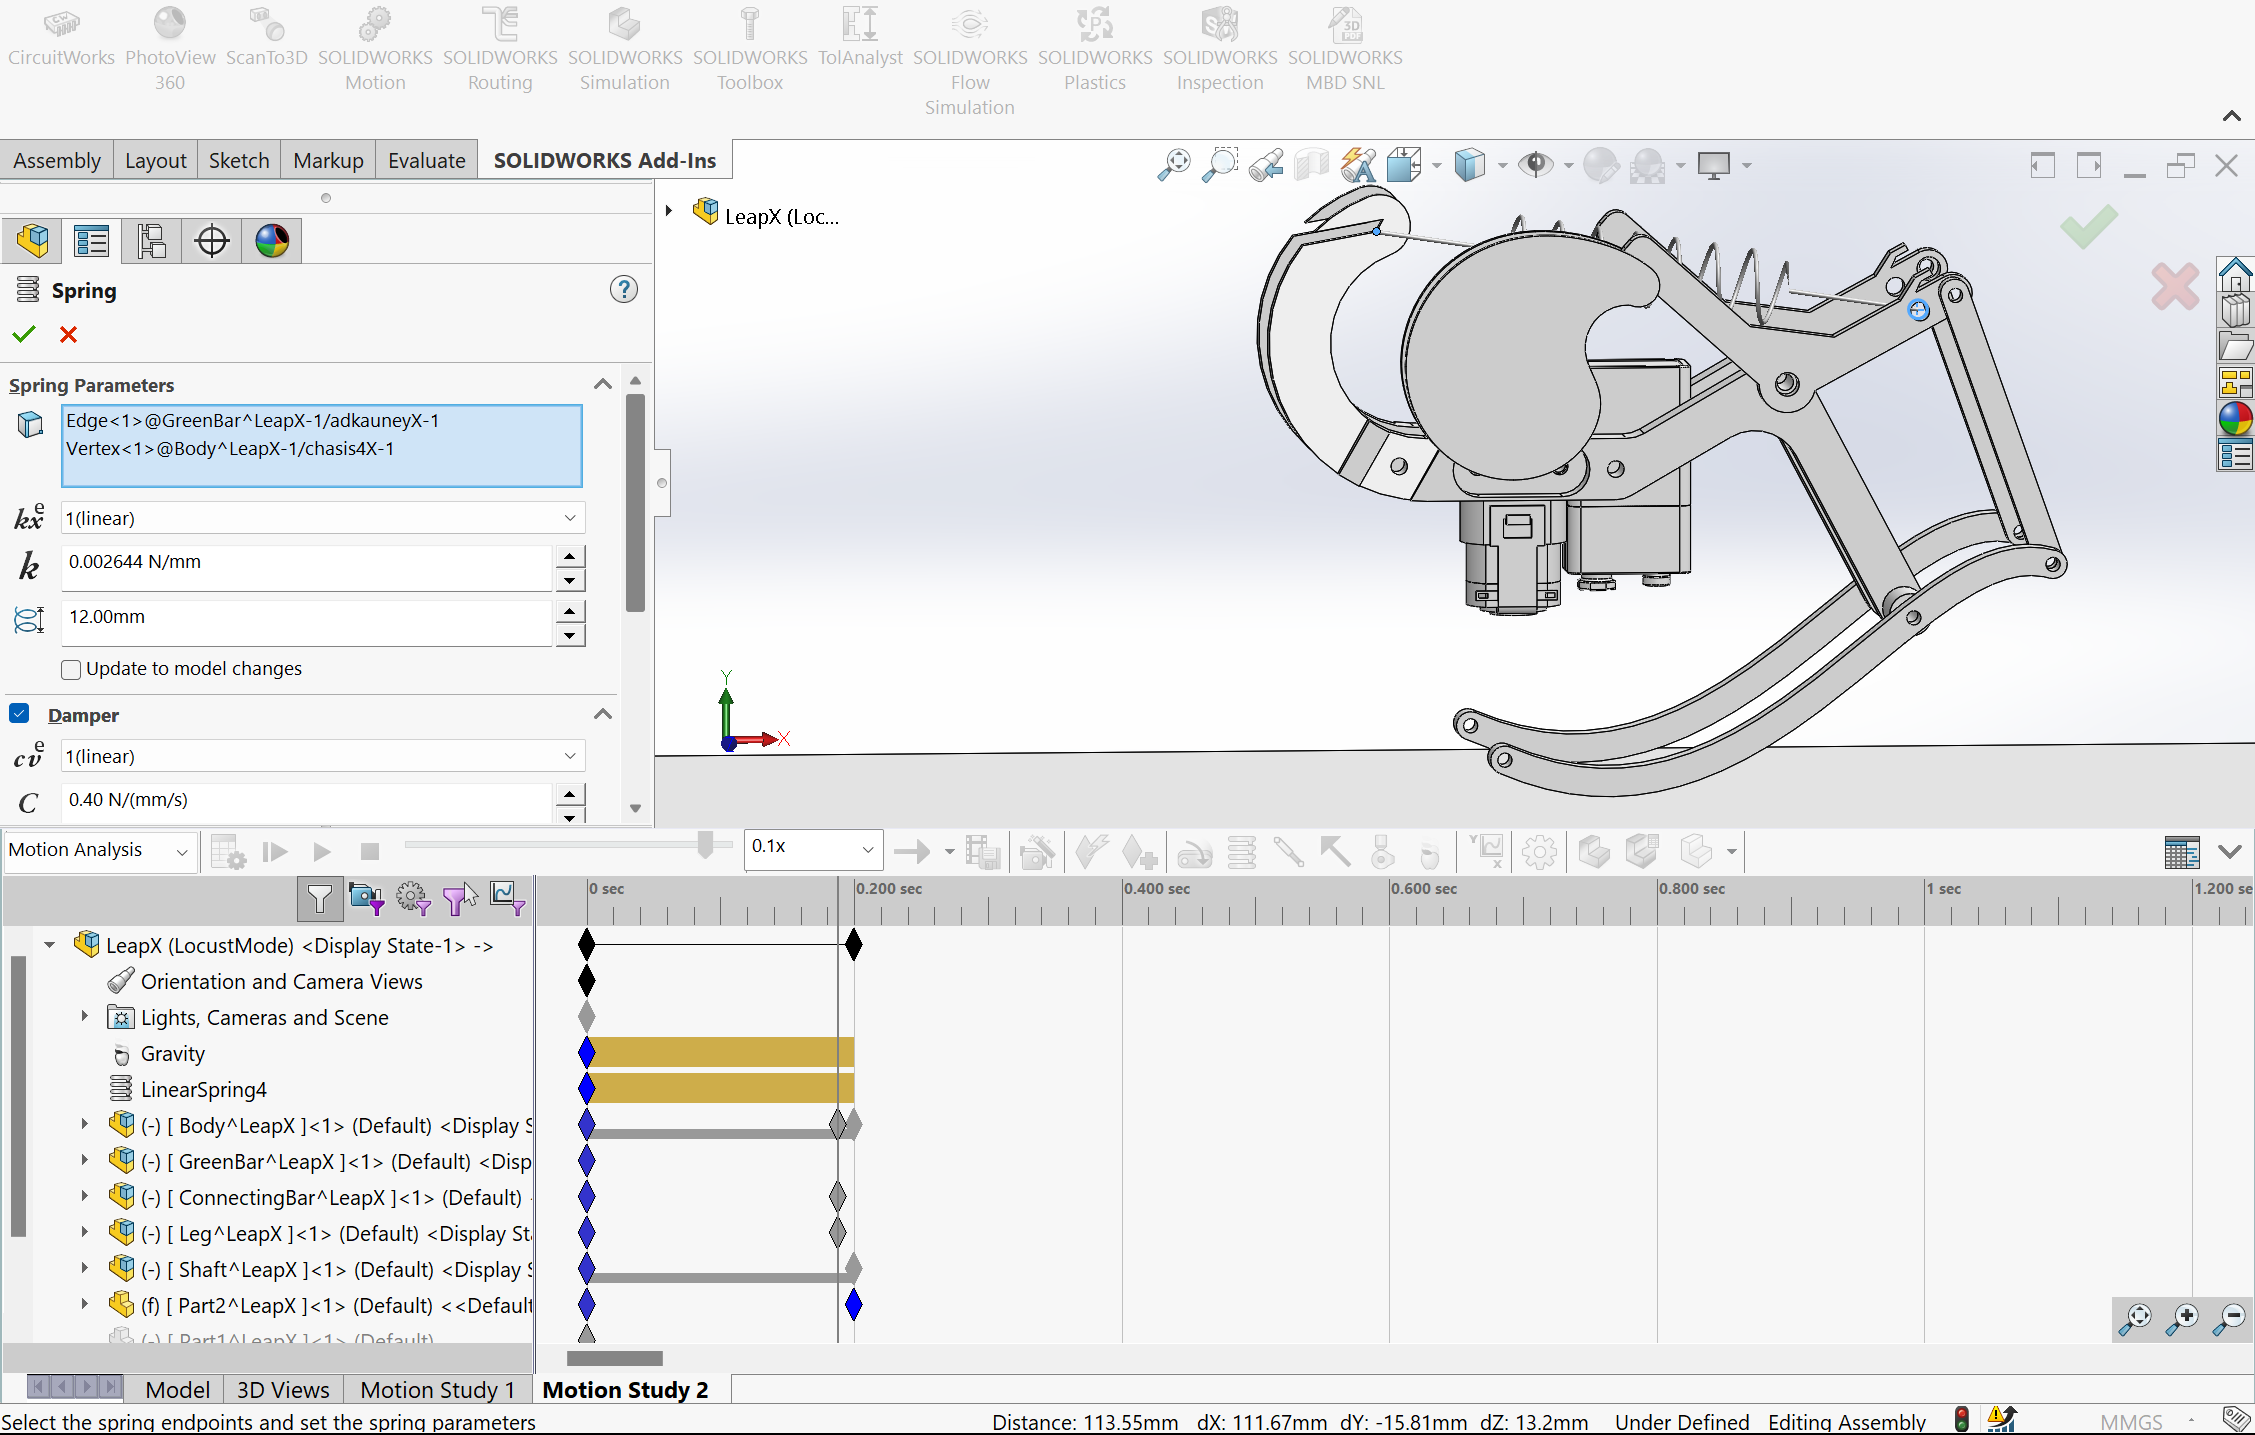The image size is (2255, 1435).
Task: Enable Update to model changes checkbox
Action: pyautogui.click(x=71, y=669)
